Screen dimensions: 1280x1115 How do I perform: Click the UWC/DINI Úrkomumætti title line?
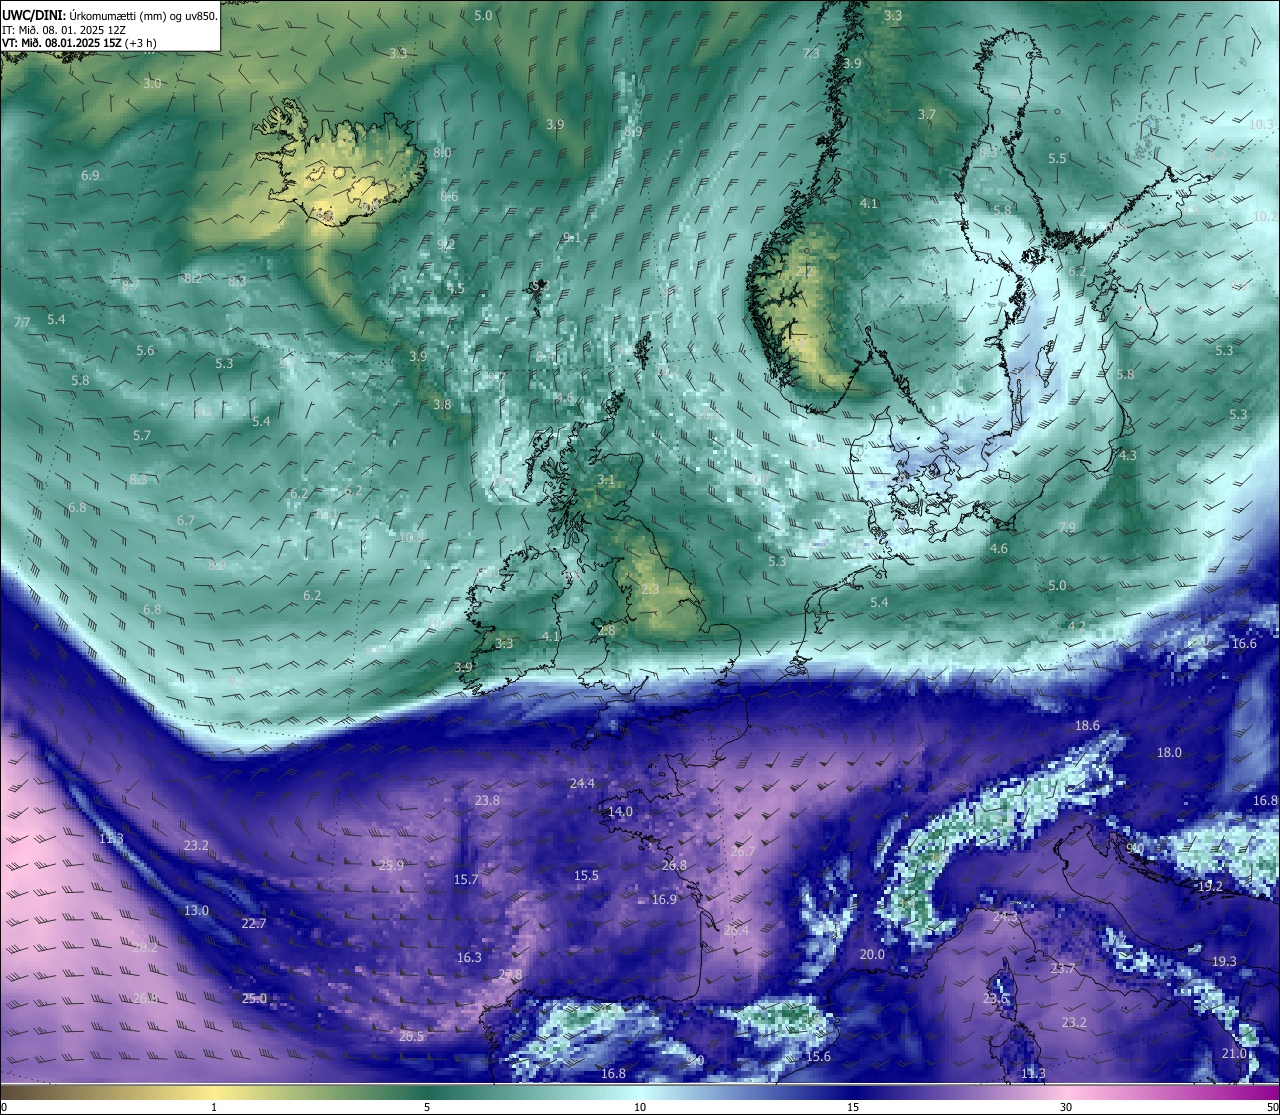pos(110,16)
